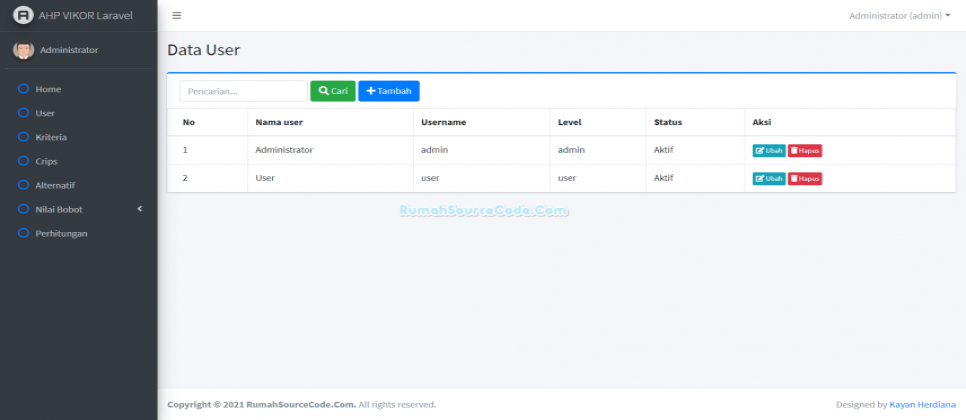
Task: Click the blue Tambah button
Action: click(389, 91)
